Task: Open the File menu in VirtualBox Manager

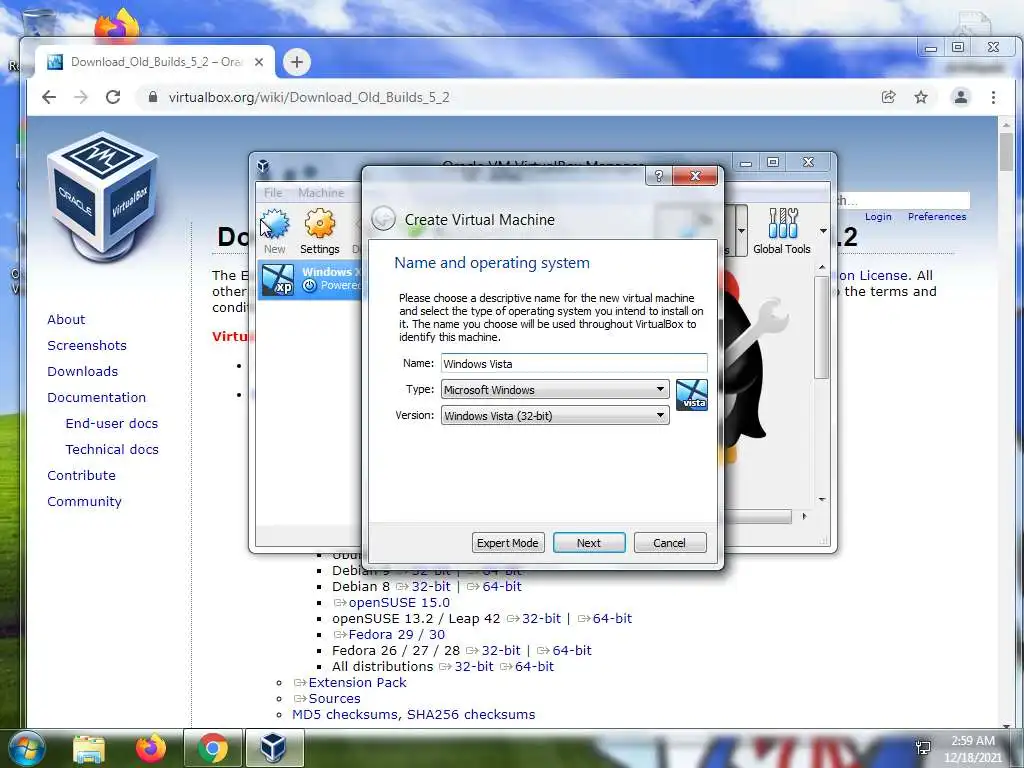Action: tap(273, 193)
